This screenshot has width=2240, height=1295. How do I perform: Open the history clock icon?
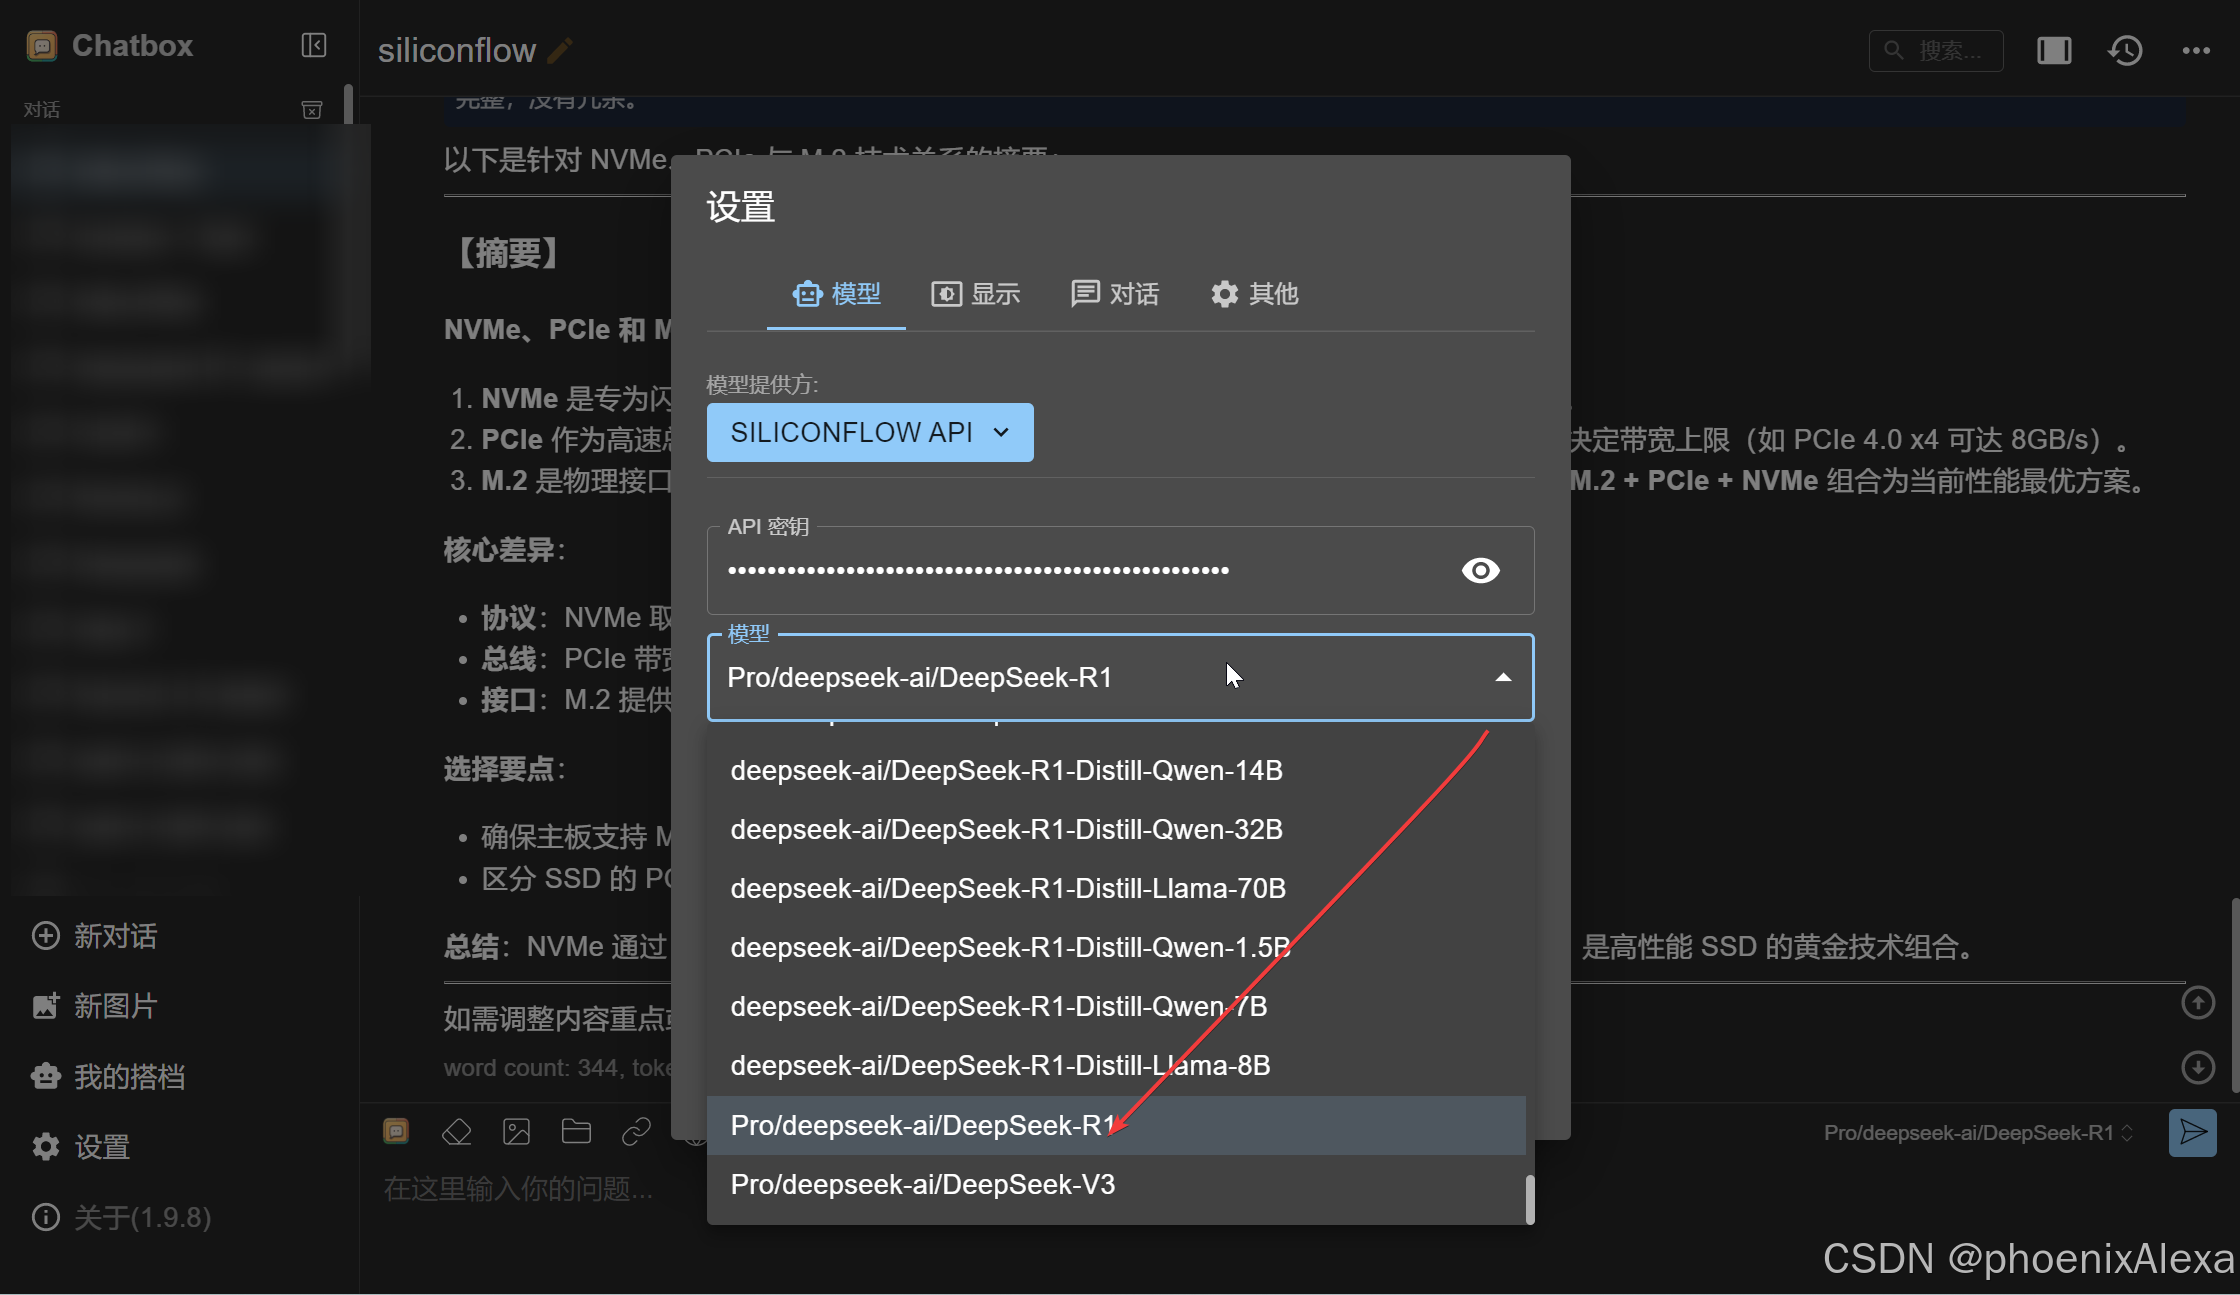coord(2125,50)
